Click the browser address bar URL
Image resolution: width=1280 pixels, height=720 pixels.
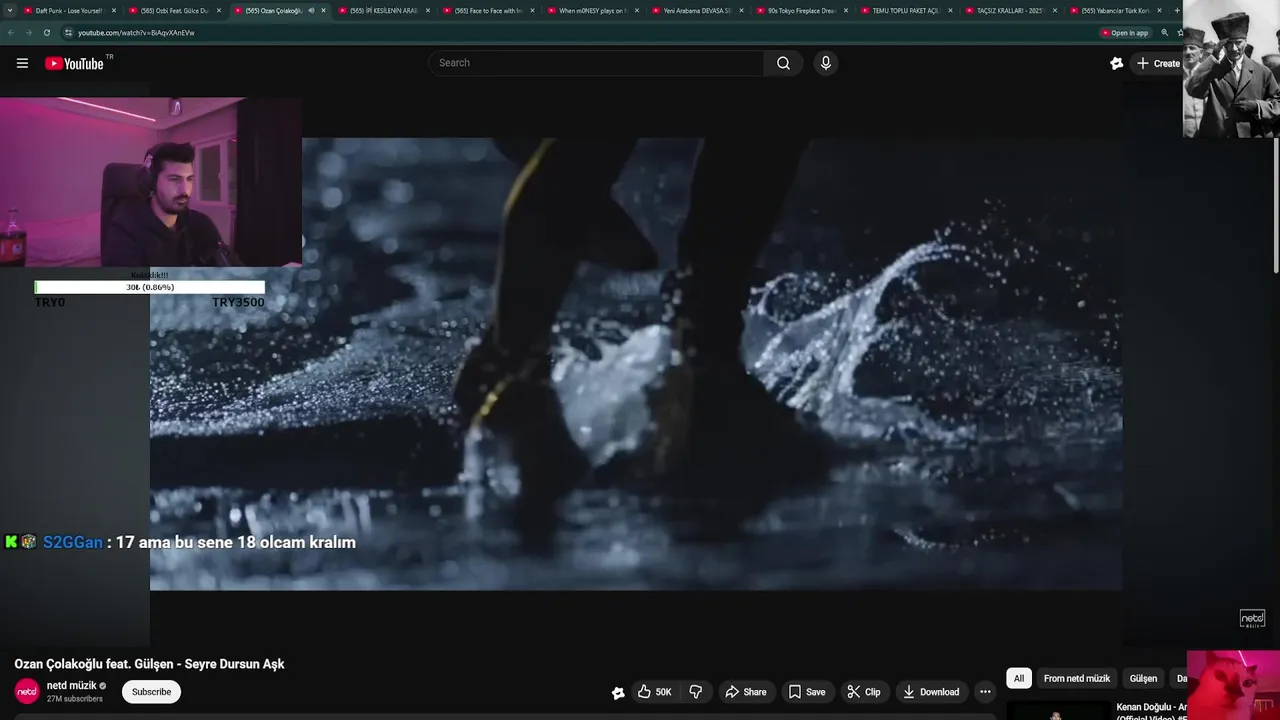(136, 32)
